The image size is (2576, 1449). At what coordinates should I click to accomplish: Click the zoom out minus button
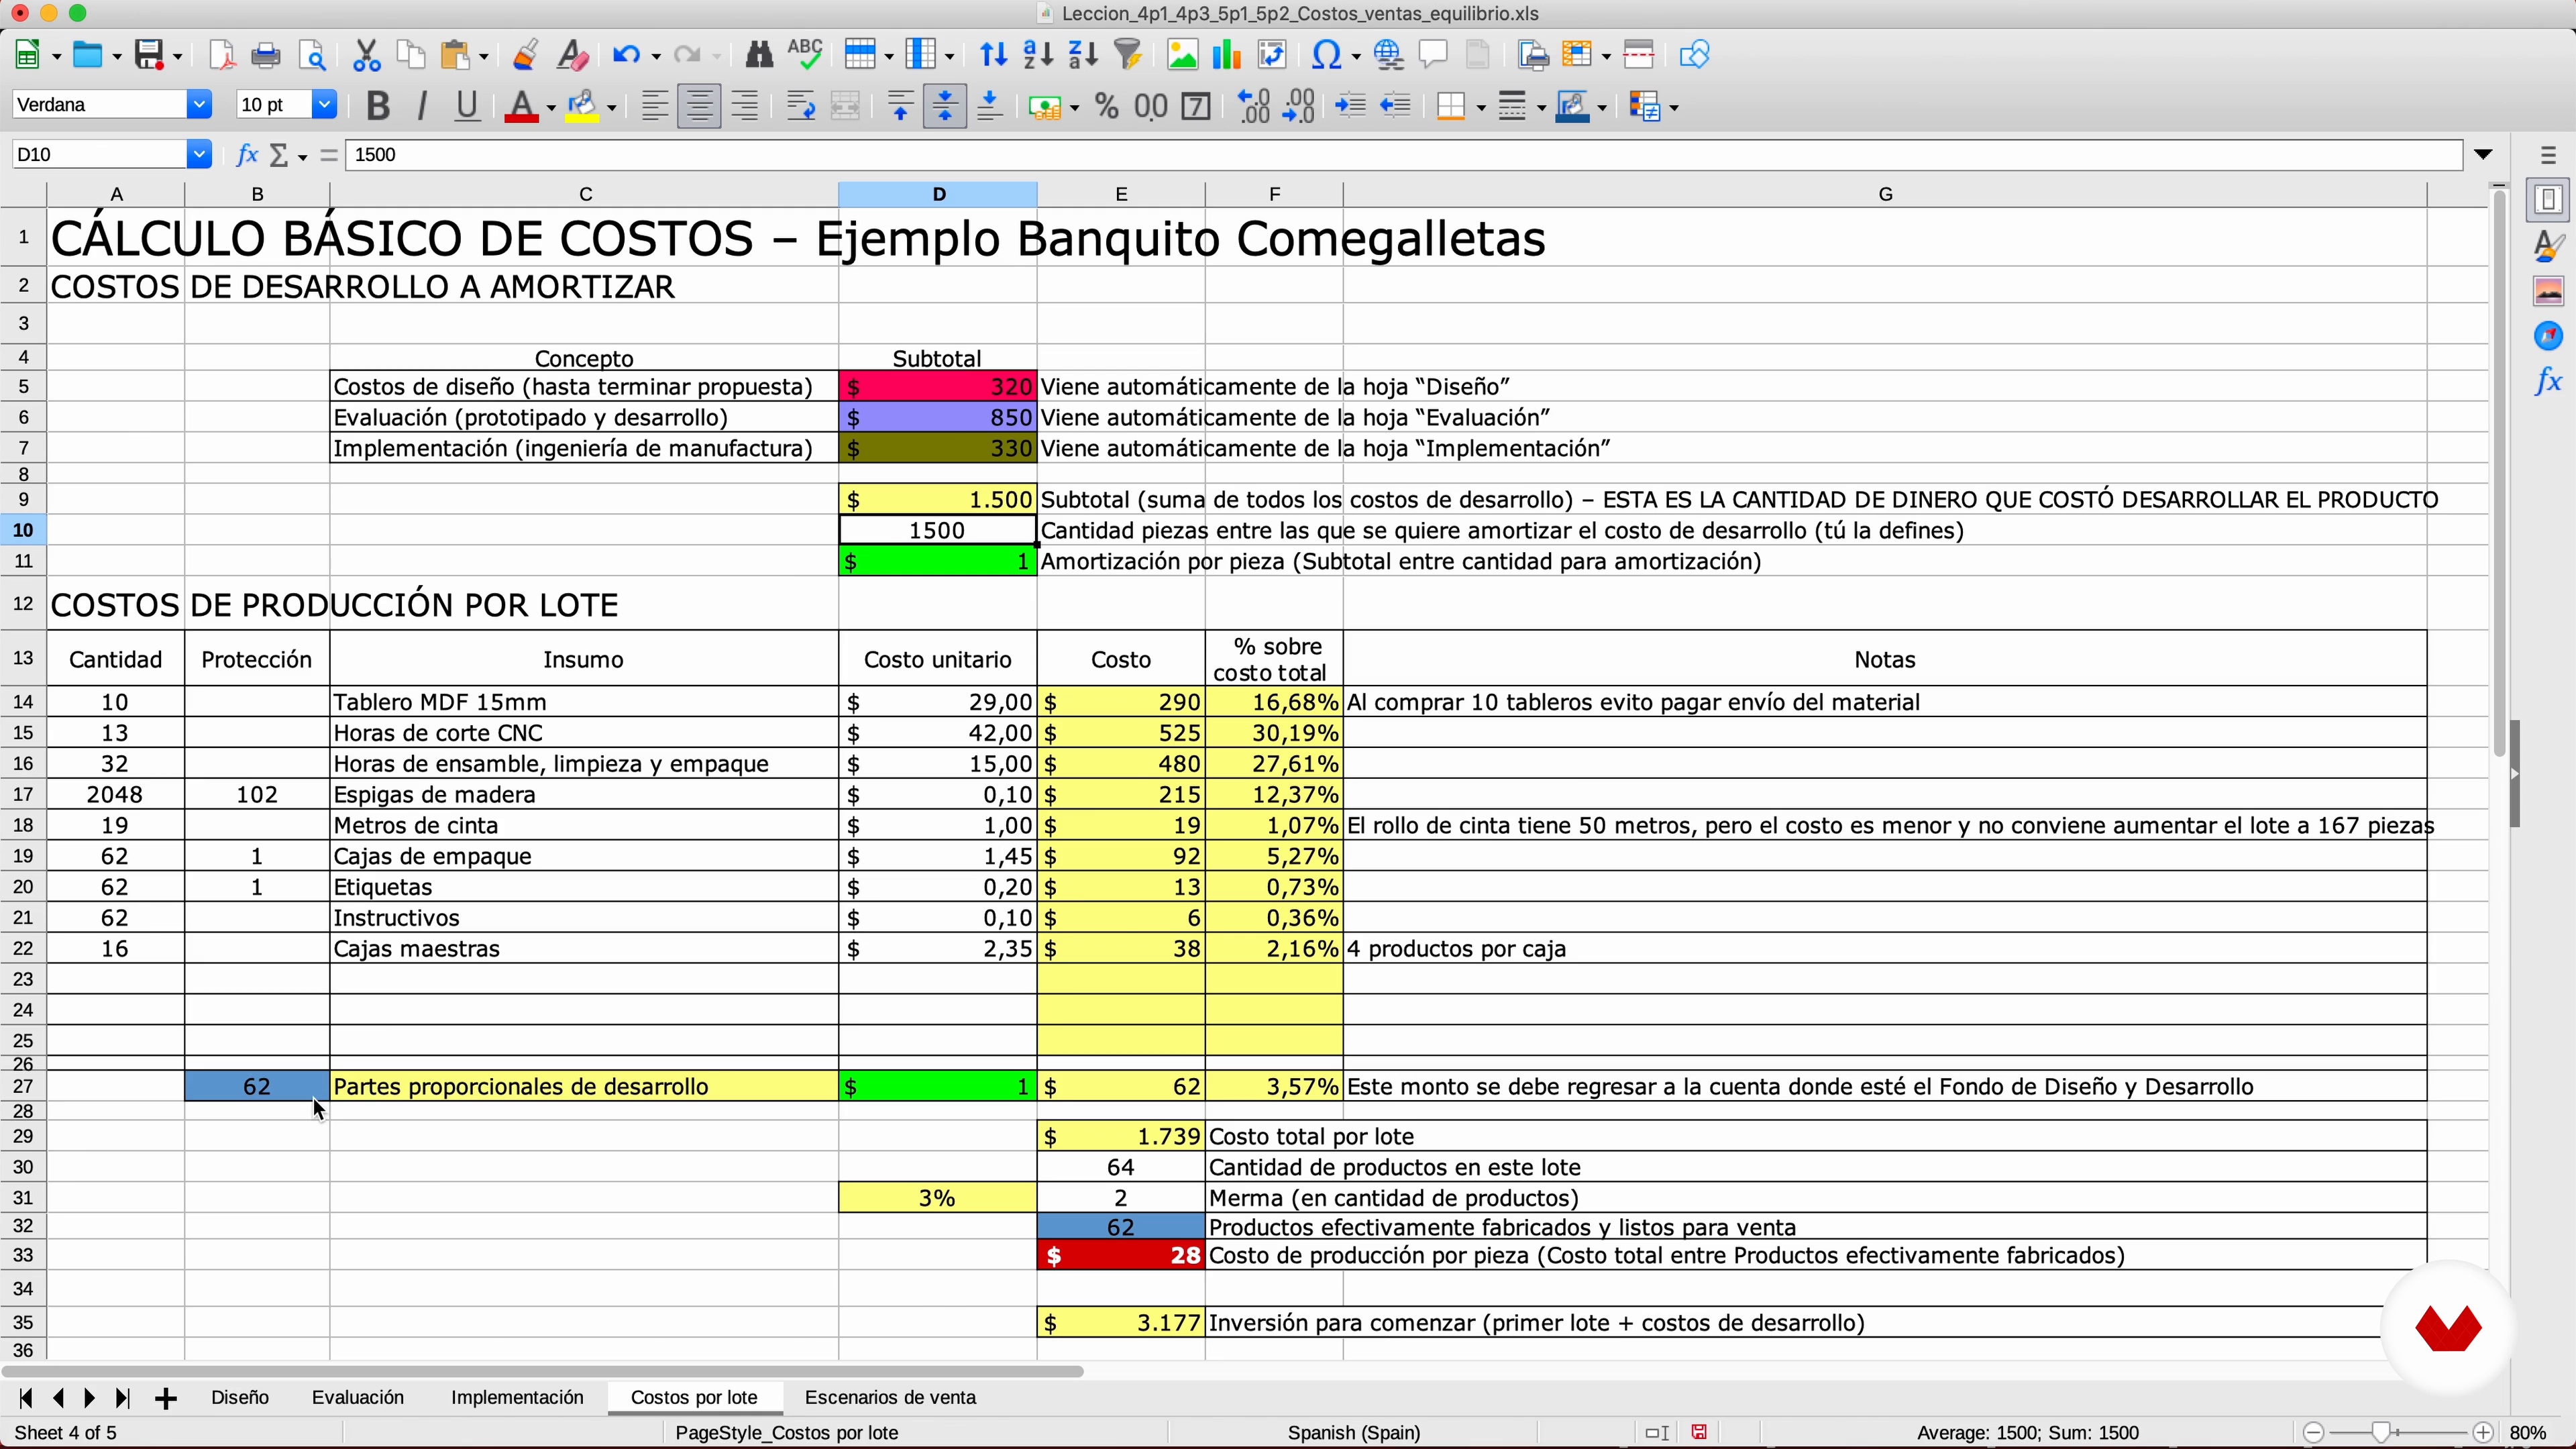pyautogui.click(x=2312, y=1433)
